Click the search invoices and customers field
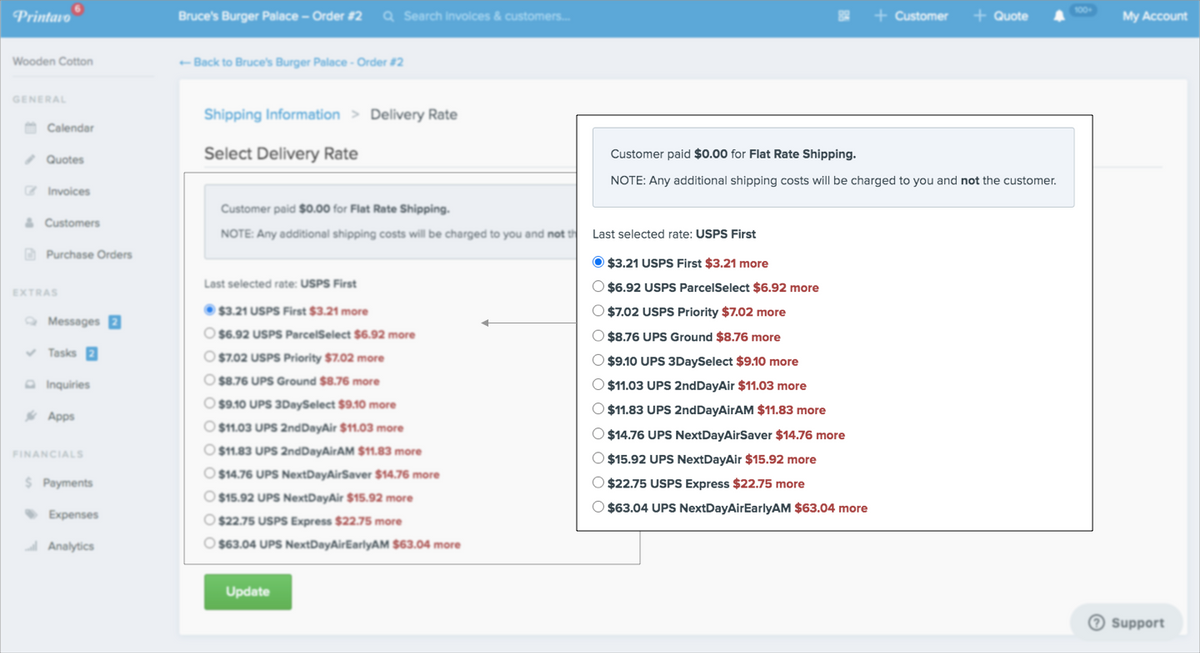The height and width of the screenshot is (653, 1200). (x=488, y=16)
